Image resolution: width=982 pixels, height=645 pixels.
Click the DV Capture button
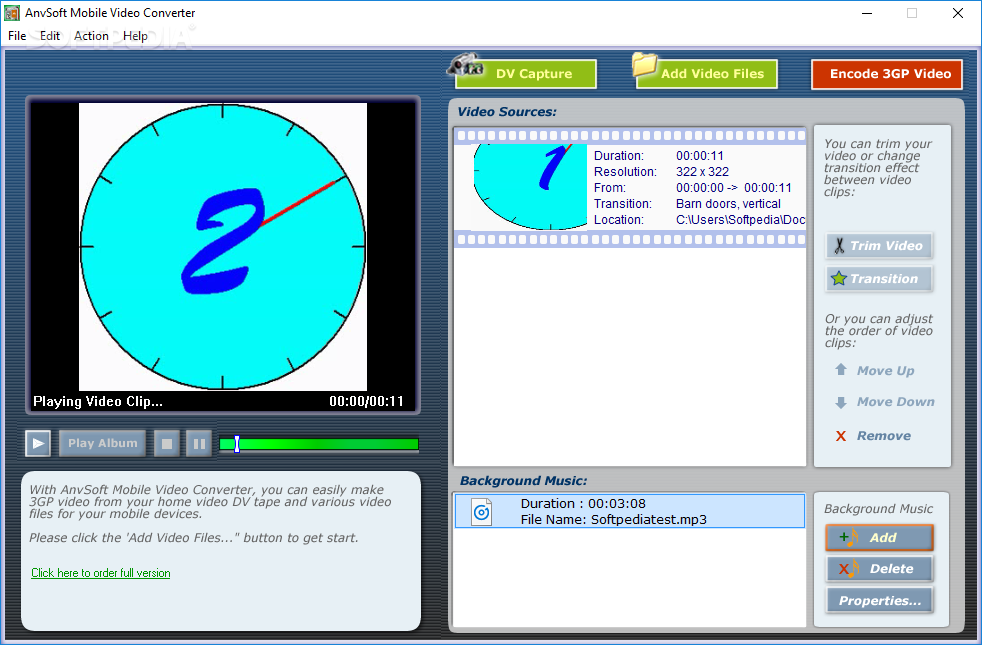click(x=526, y=74)
